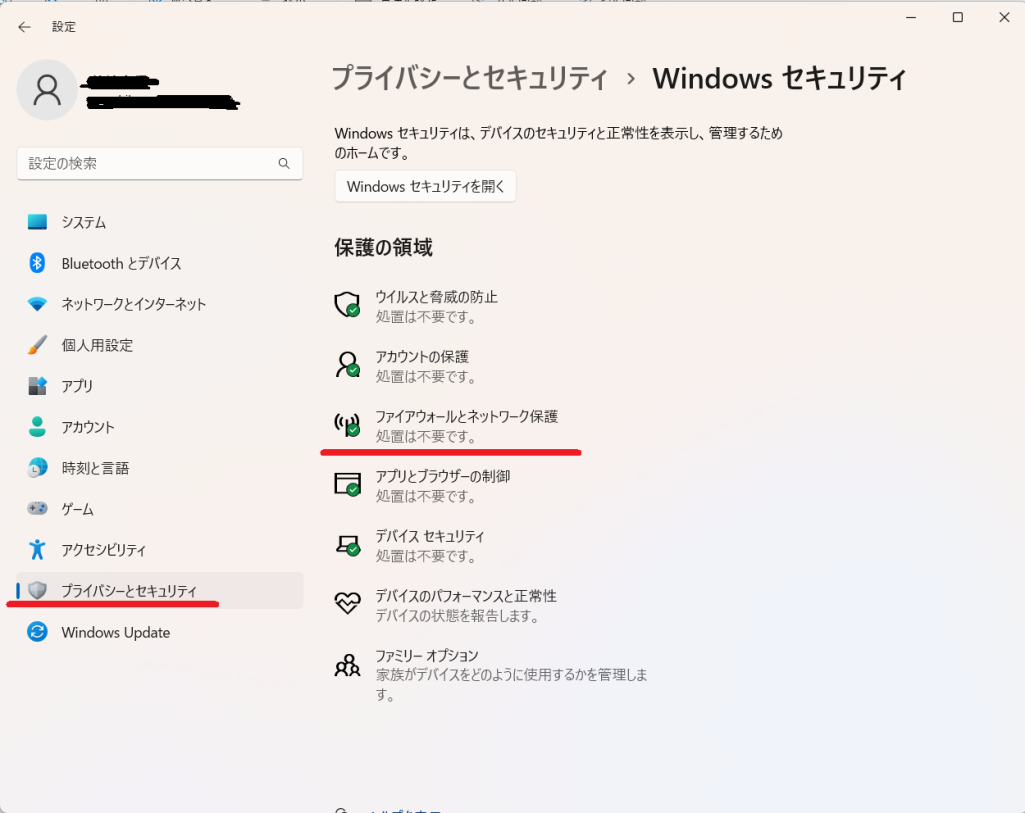Click the 設定 window title text

tap(64, 27)
